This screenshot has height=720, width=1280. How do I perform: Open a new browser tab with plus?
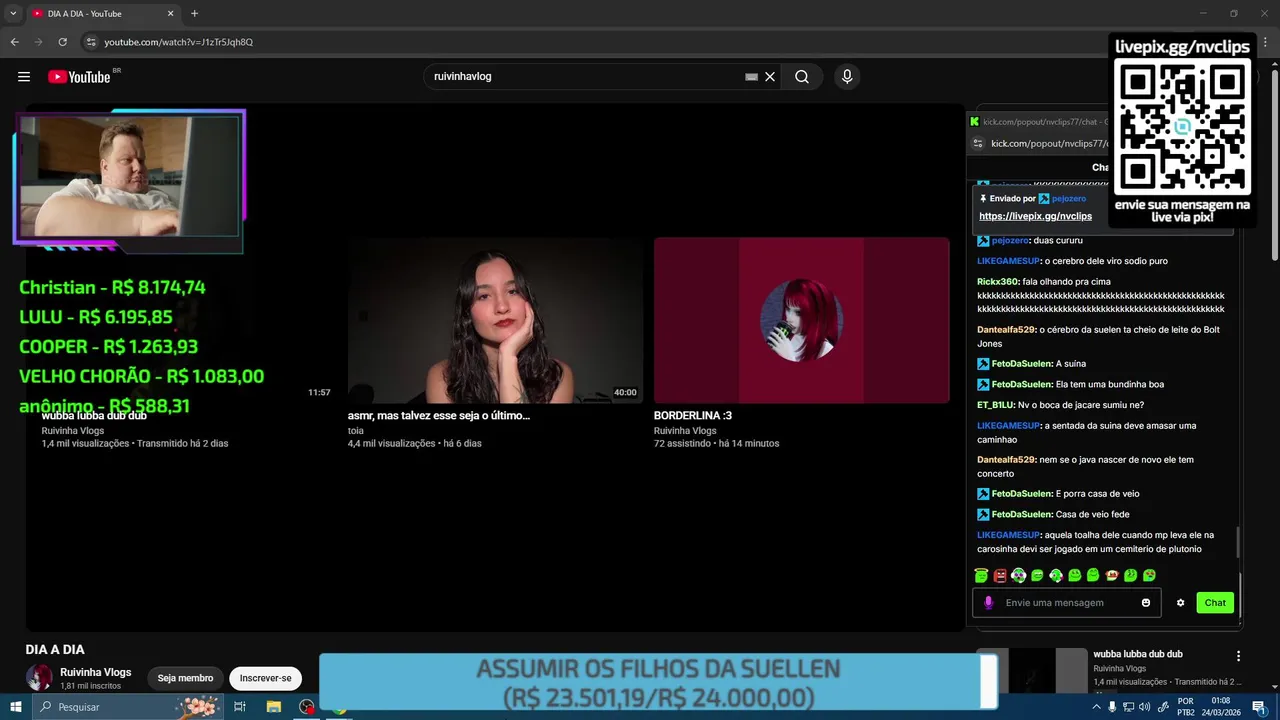(194, 14)
